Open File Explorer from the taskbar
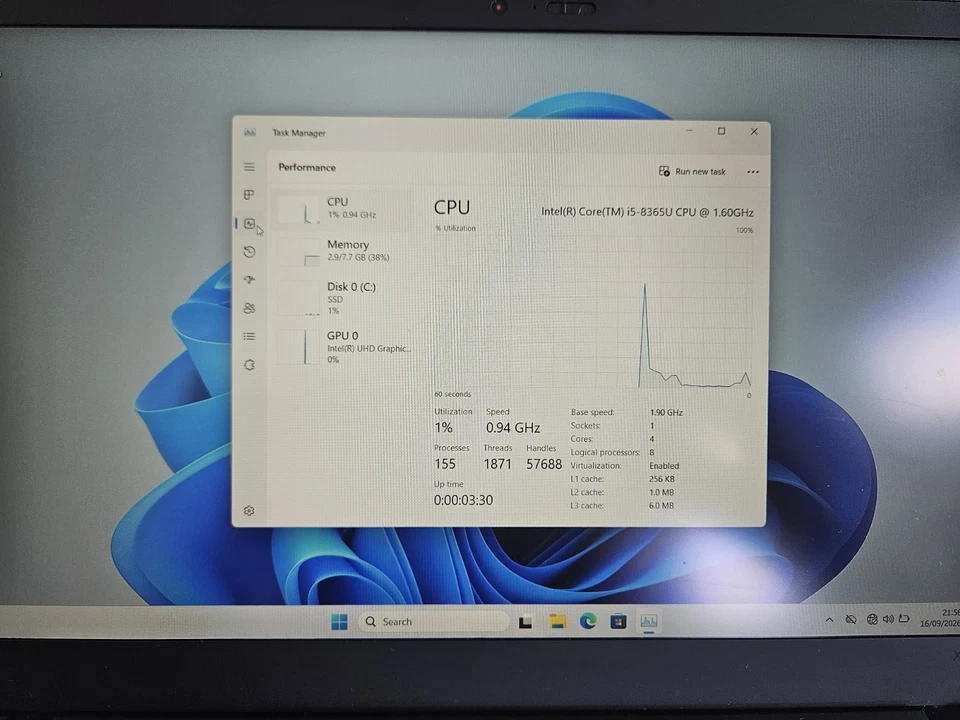Image resolution: width=960 pixels, height=720 pixels. (x=557, y=621)
